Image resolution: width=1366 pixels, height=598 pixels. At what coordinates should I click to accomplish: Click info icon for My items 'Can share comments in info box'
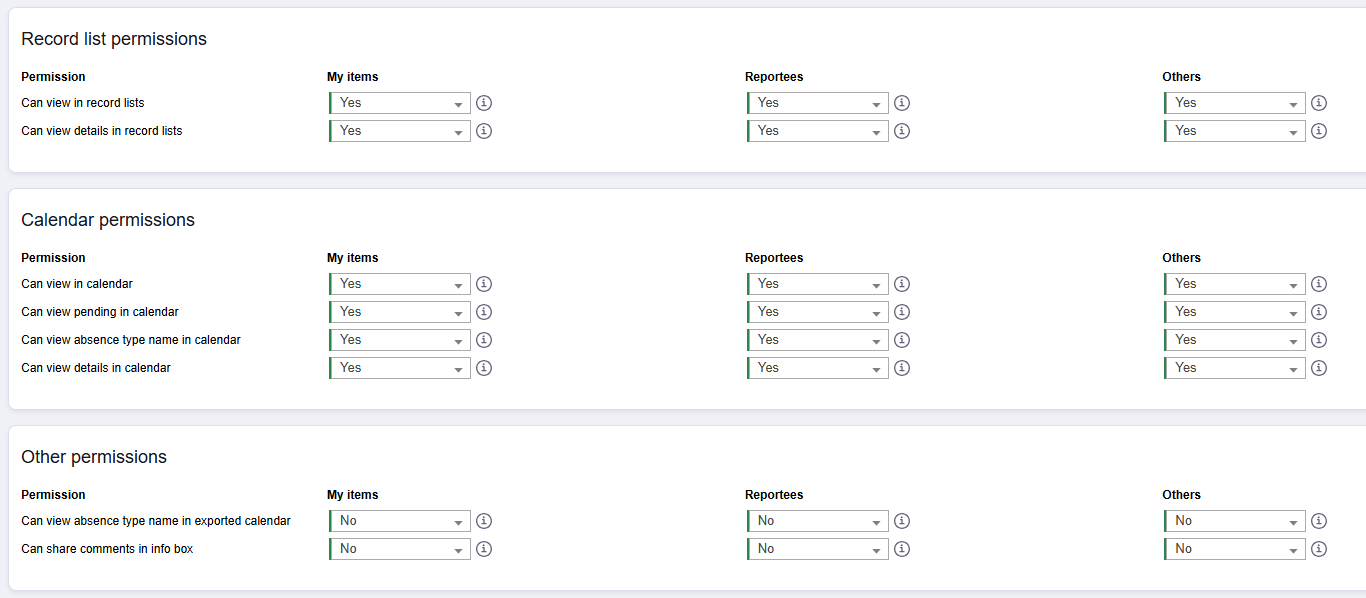484,549
